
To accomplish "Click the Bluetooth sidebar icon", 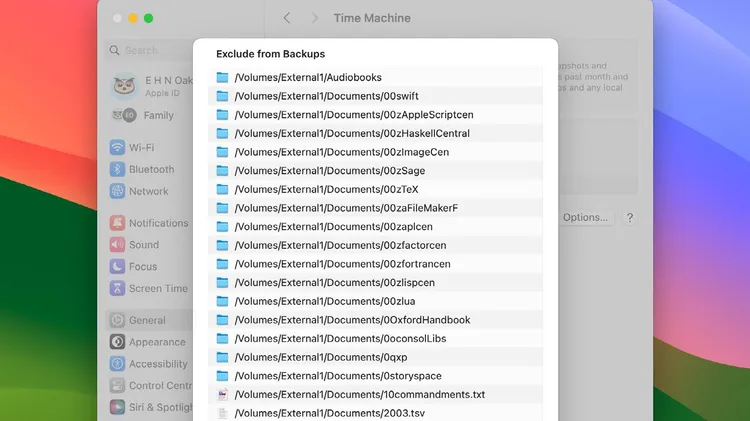I will (117, 169).
